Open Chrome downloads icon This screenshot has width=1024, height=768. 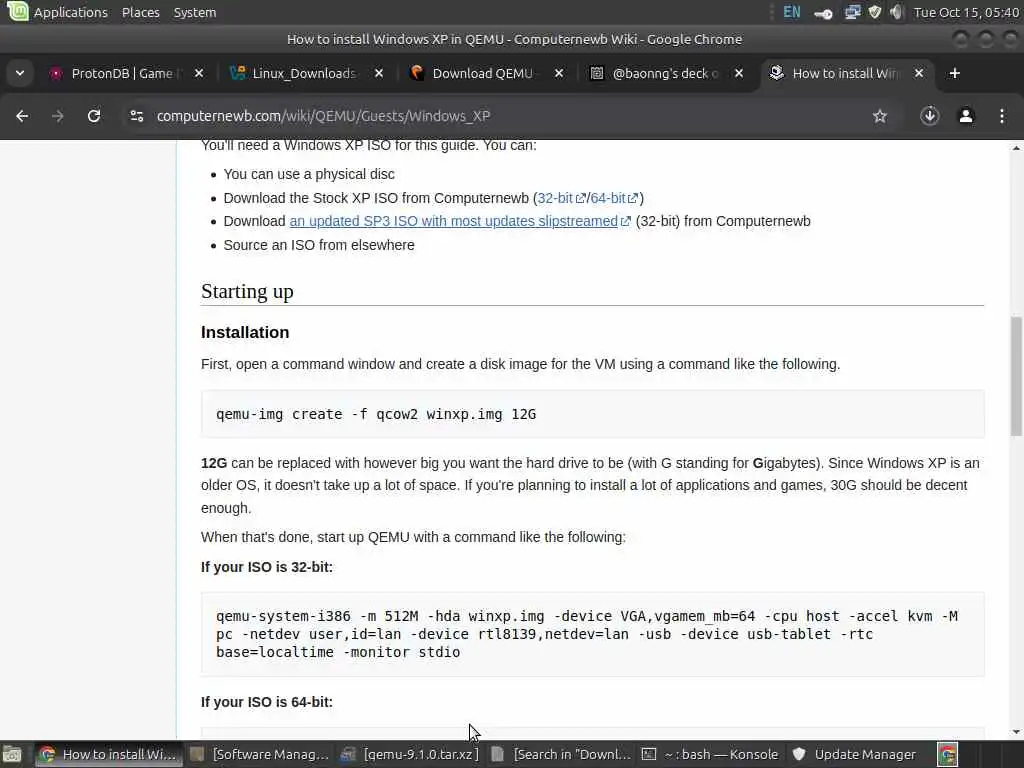(929, 116)
